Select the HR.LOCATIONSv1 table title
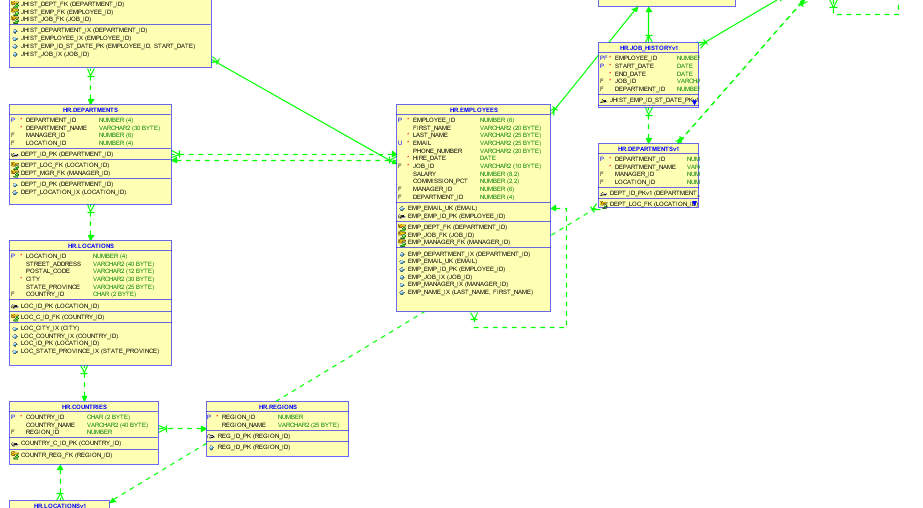This screenshot has height=508, width=923. tap(60, 505)
